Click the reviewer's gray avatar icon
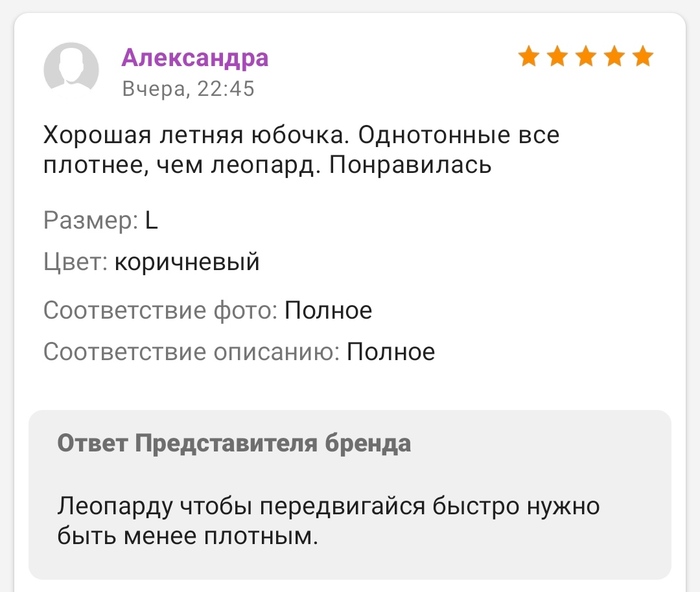 (x=71, y=69)
